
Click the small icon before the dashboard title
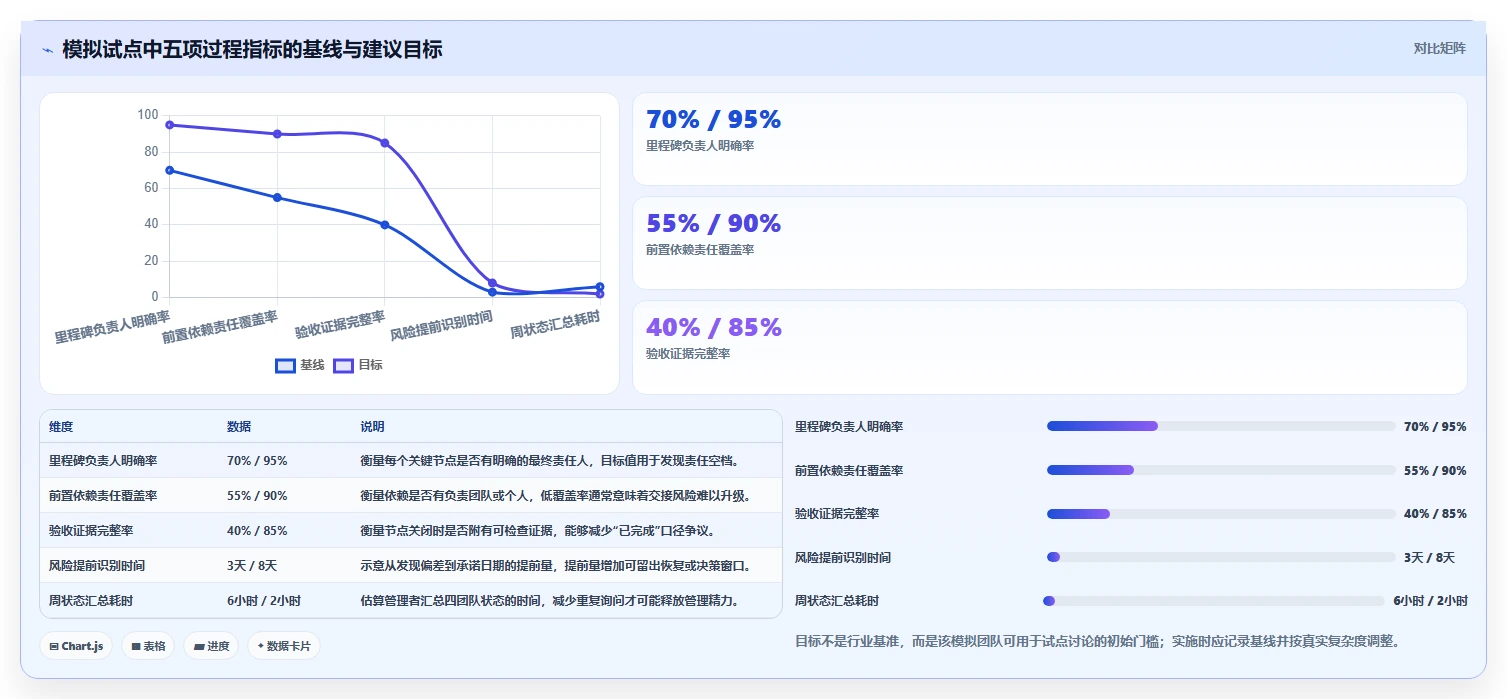click(47, 50)
